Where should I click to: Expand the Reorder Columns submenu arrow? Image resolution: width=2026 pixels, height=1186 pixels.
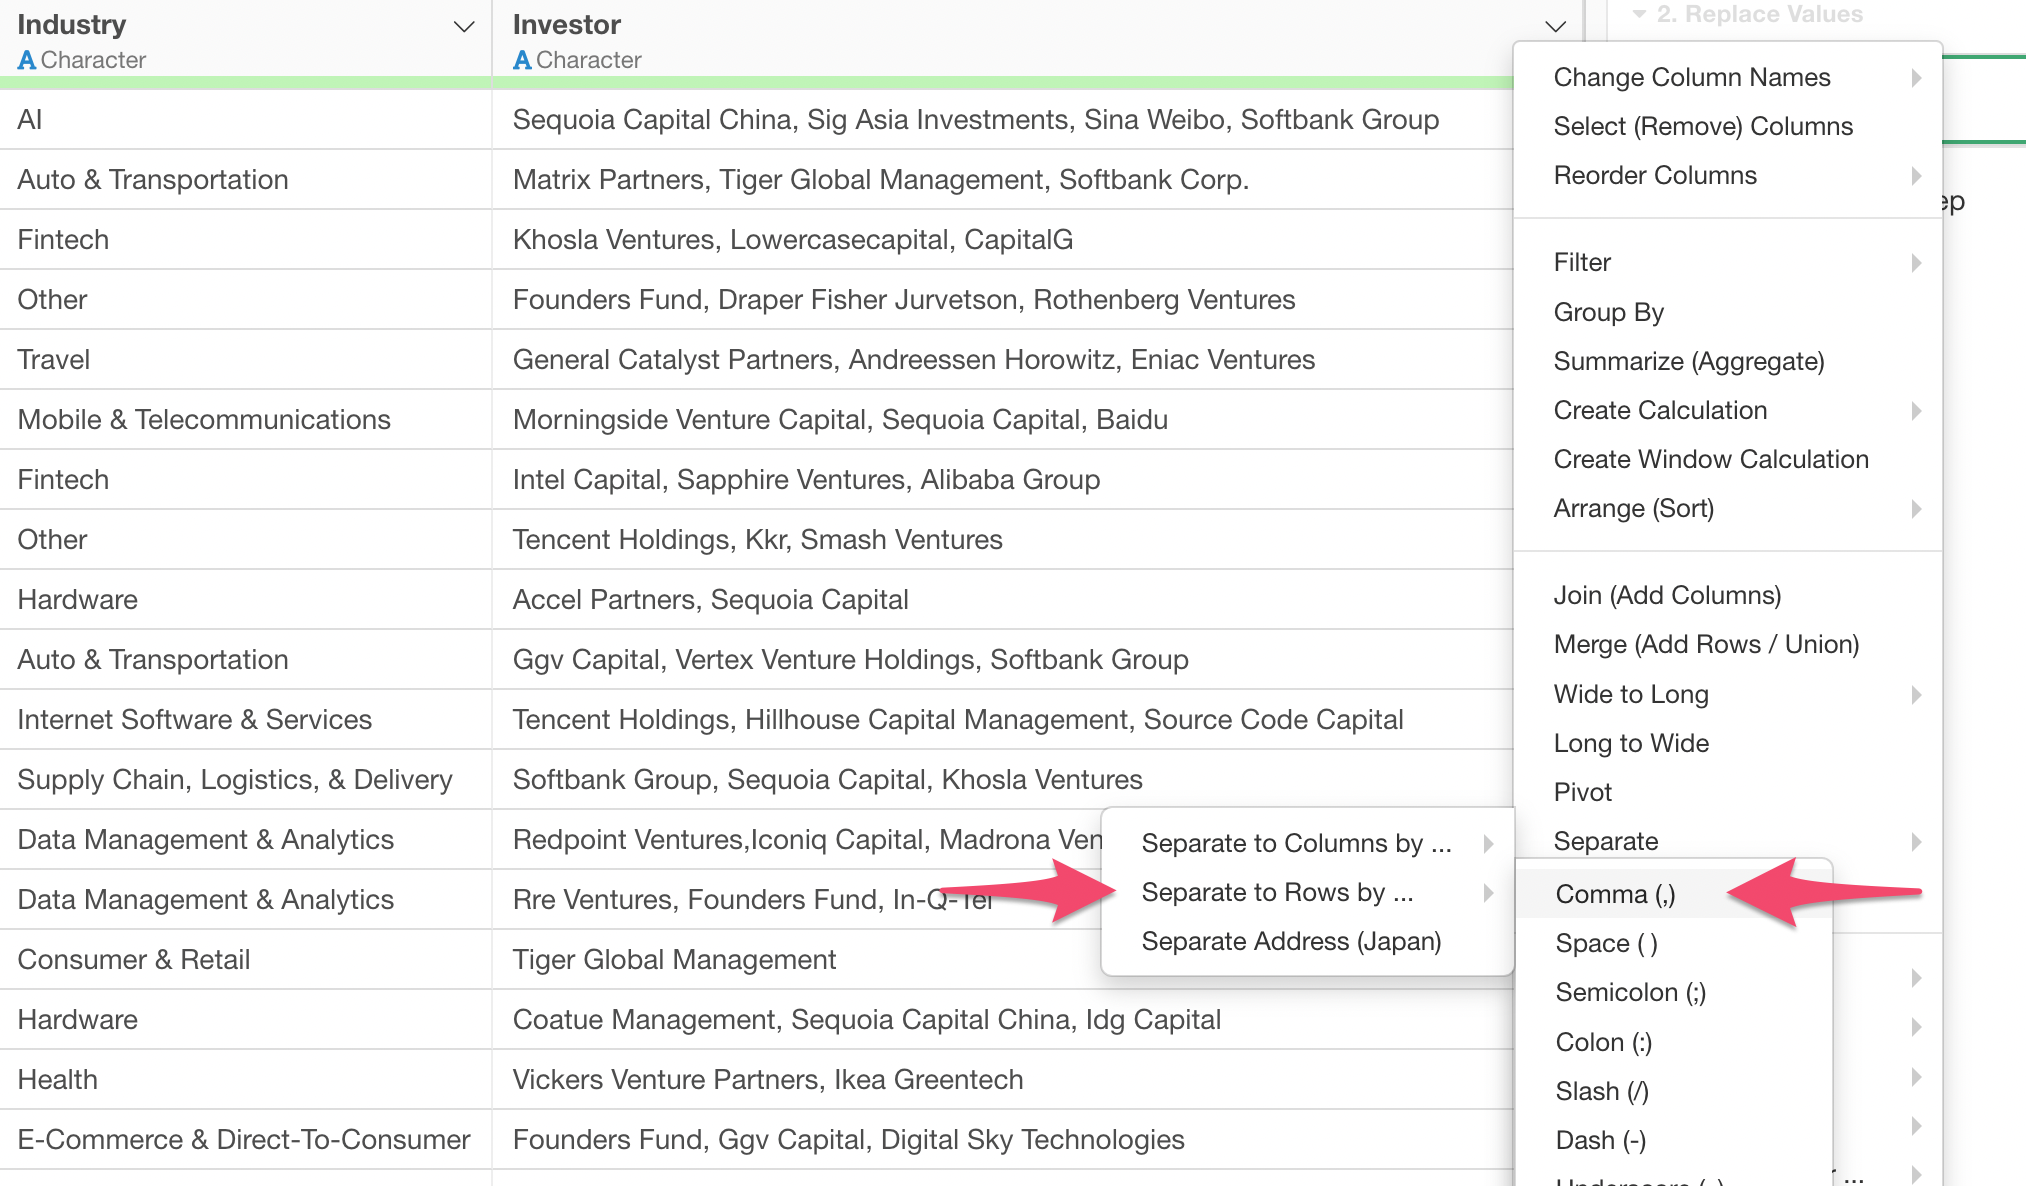point(1916,176)
